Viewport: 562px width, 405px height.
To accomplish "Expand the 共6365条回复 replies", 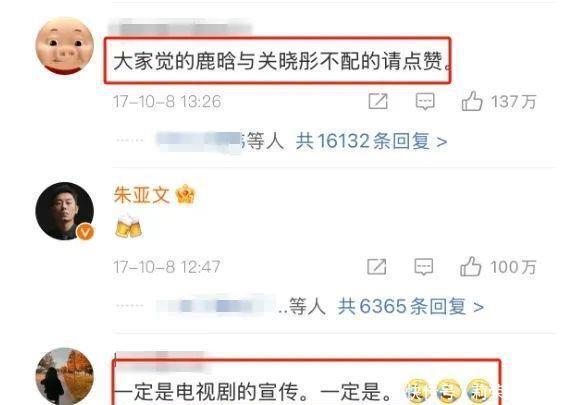I will tap(411, 307).
